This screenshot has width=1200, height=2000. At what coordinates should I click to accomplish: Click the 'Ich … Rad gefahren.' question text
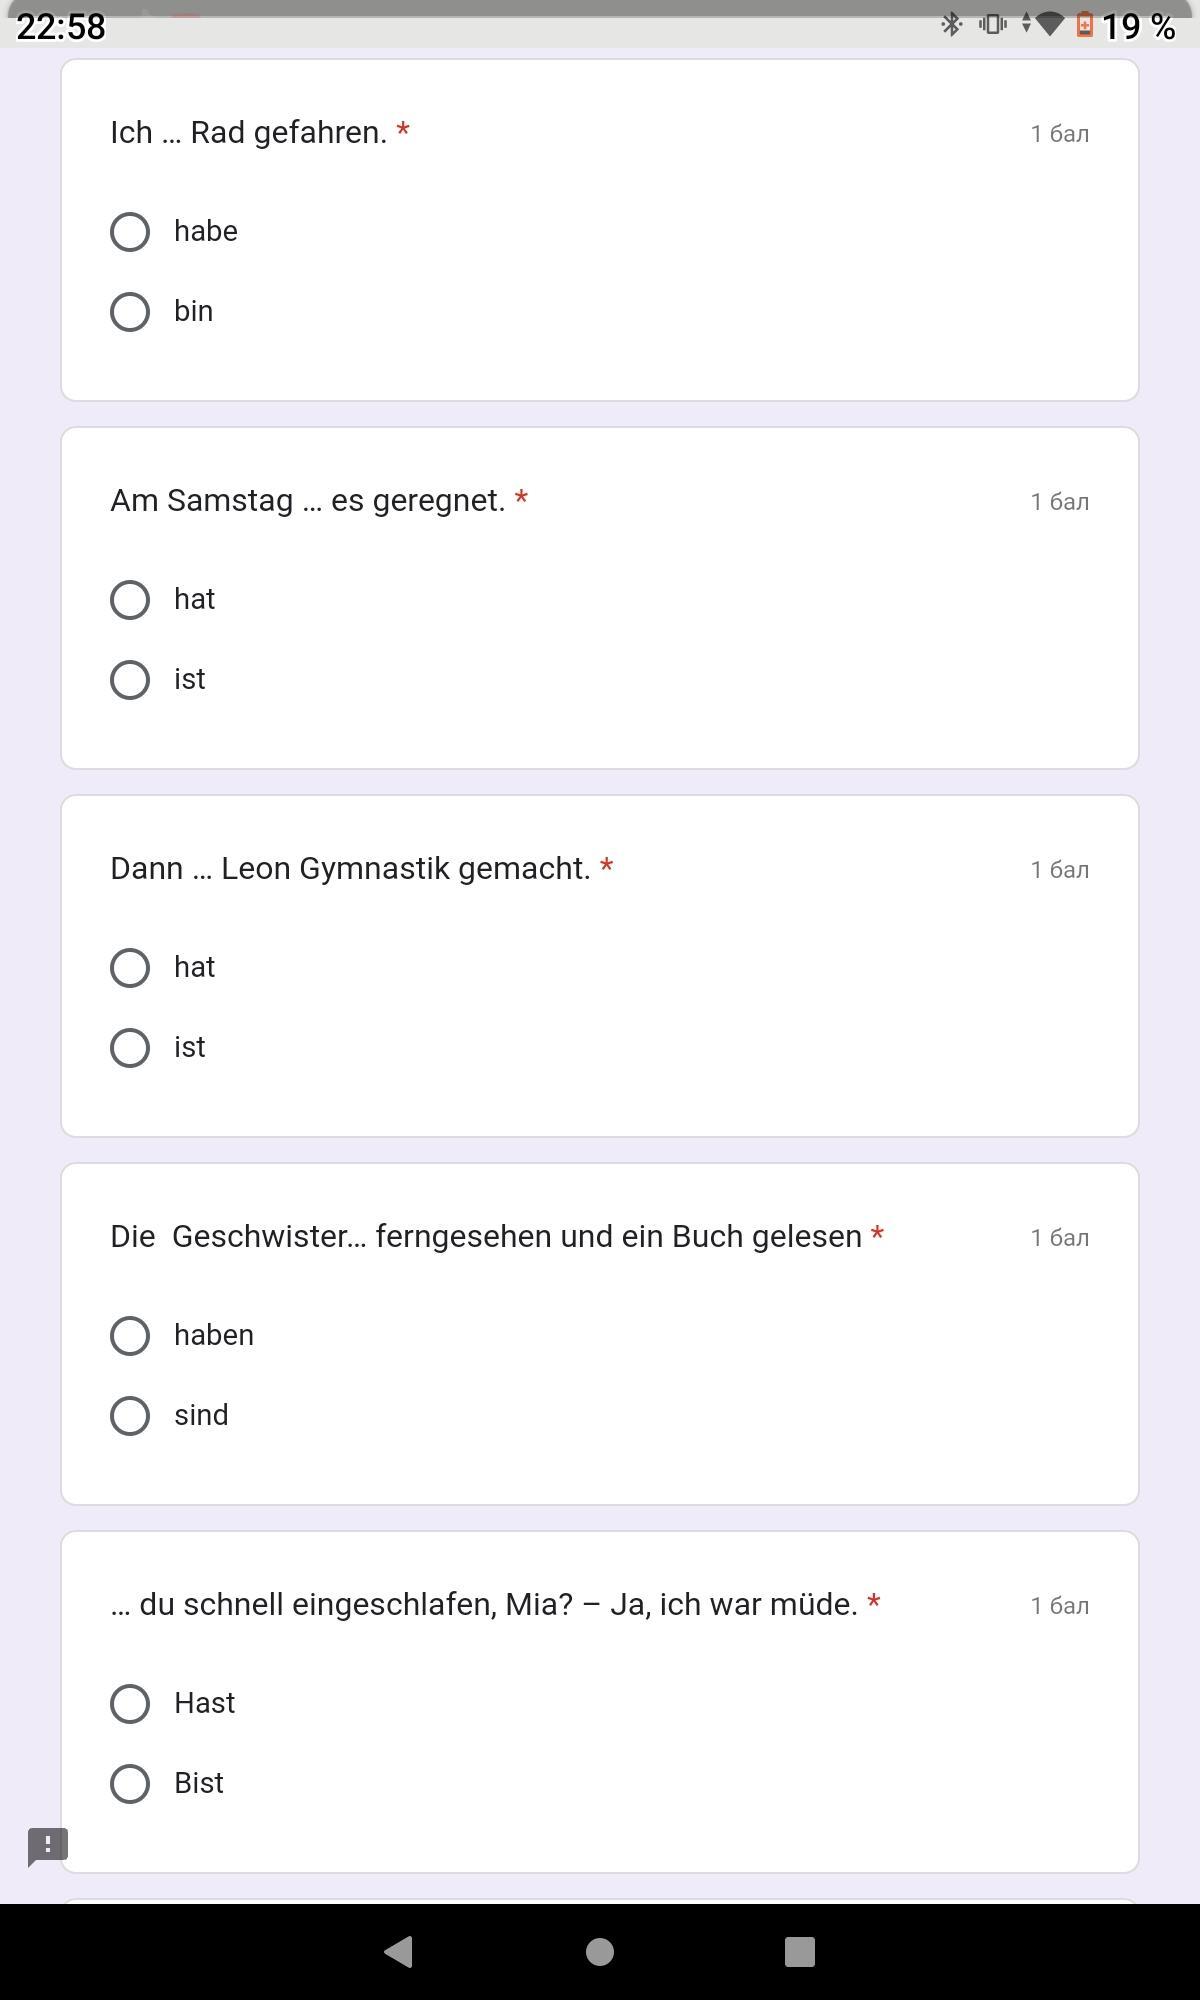[249, 133]
